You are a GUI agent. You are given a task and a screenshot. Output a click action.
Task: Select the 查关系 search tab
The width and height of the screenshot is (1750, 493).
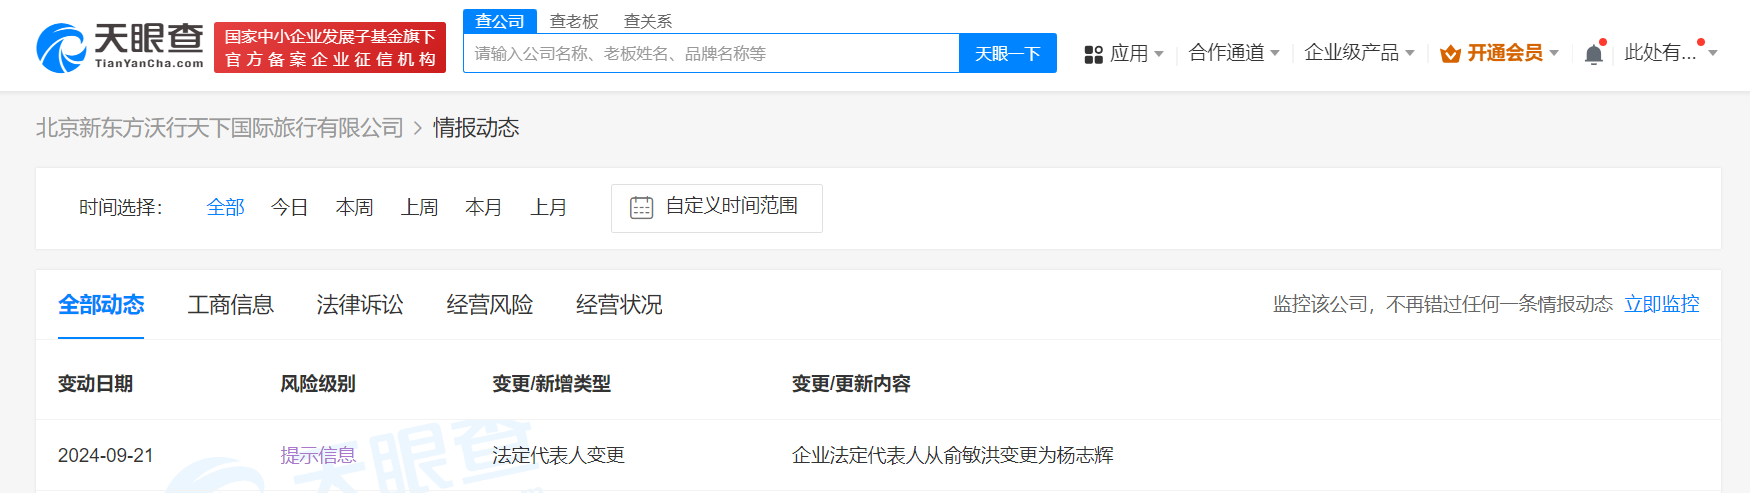point(648,21)
